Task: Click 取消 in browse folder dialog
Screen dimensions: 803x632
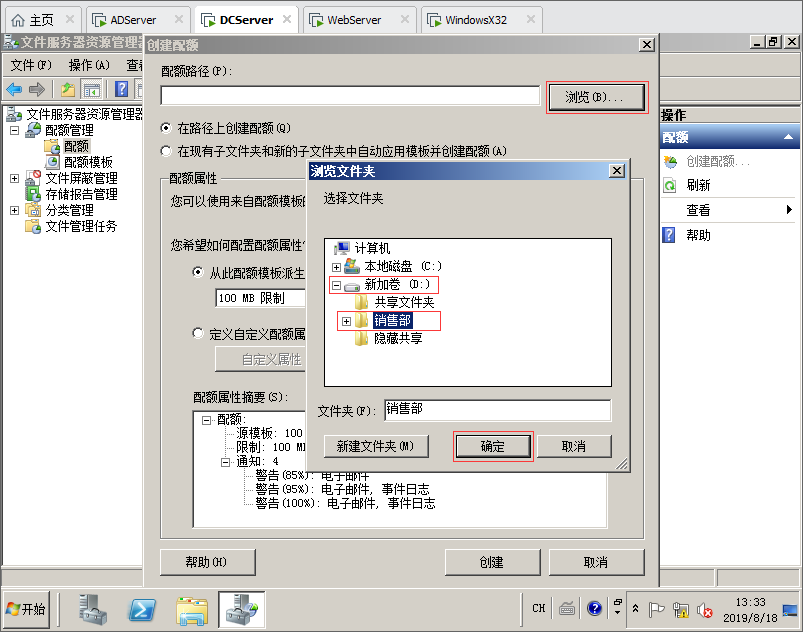Action: pyautogui.click(x=574, y=447)
